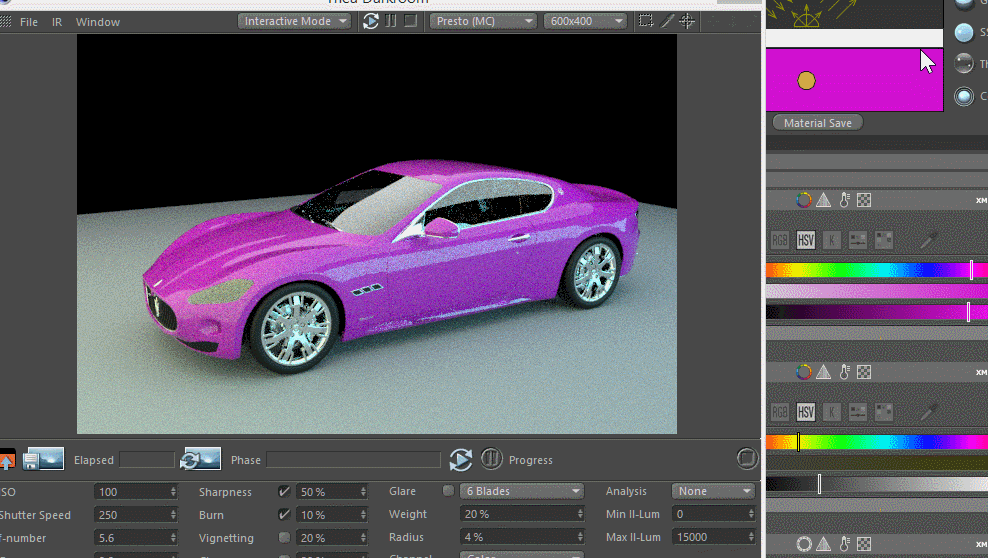Adjust ISO value stepper arrows
The height and width of the screenshot is (558, 988).
[x=173, y=491]
